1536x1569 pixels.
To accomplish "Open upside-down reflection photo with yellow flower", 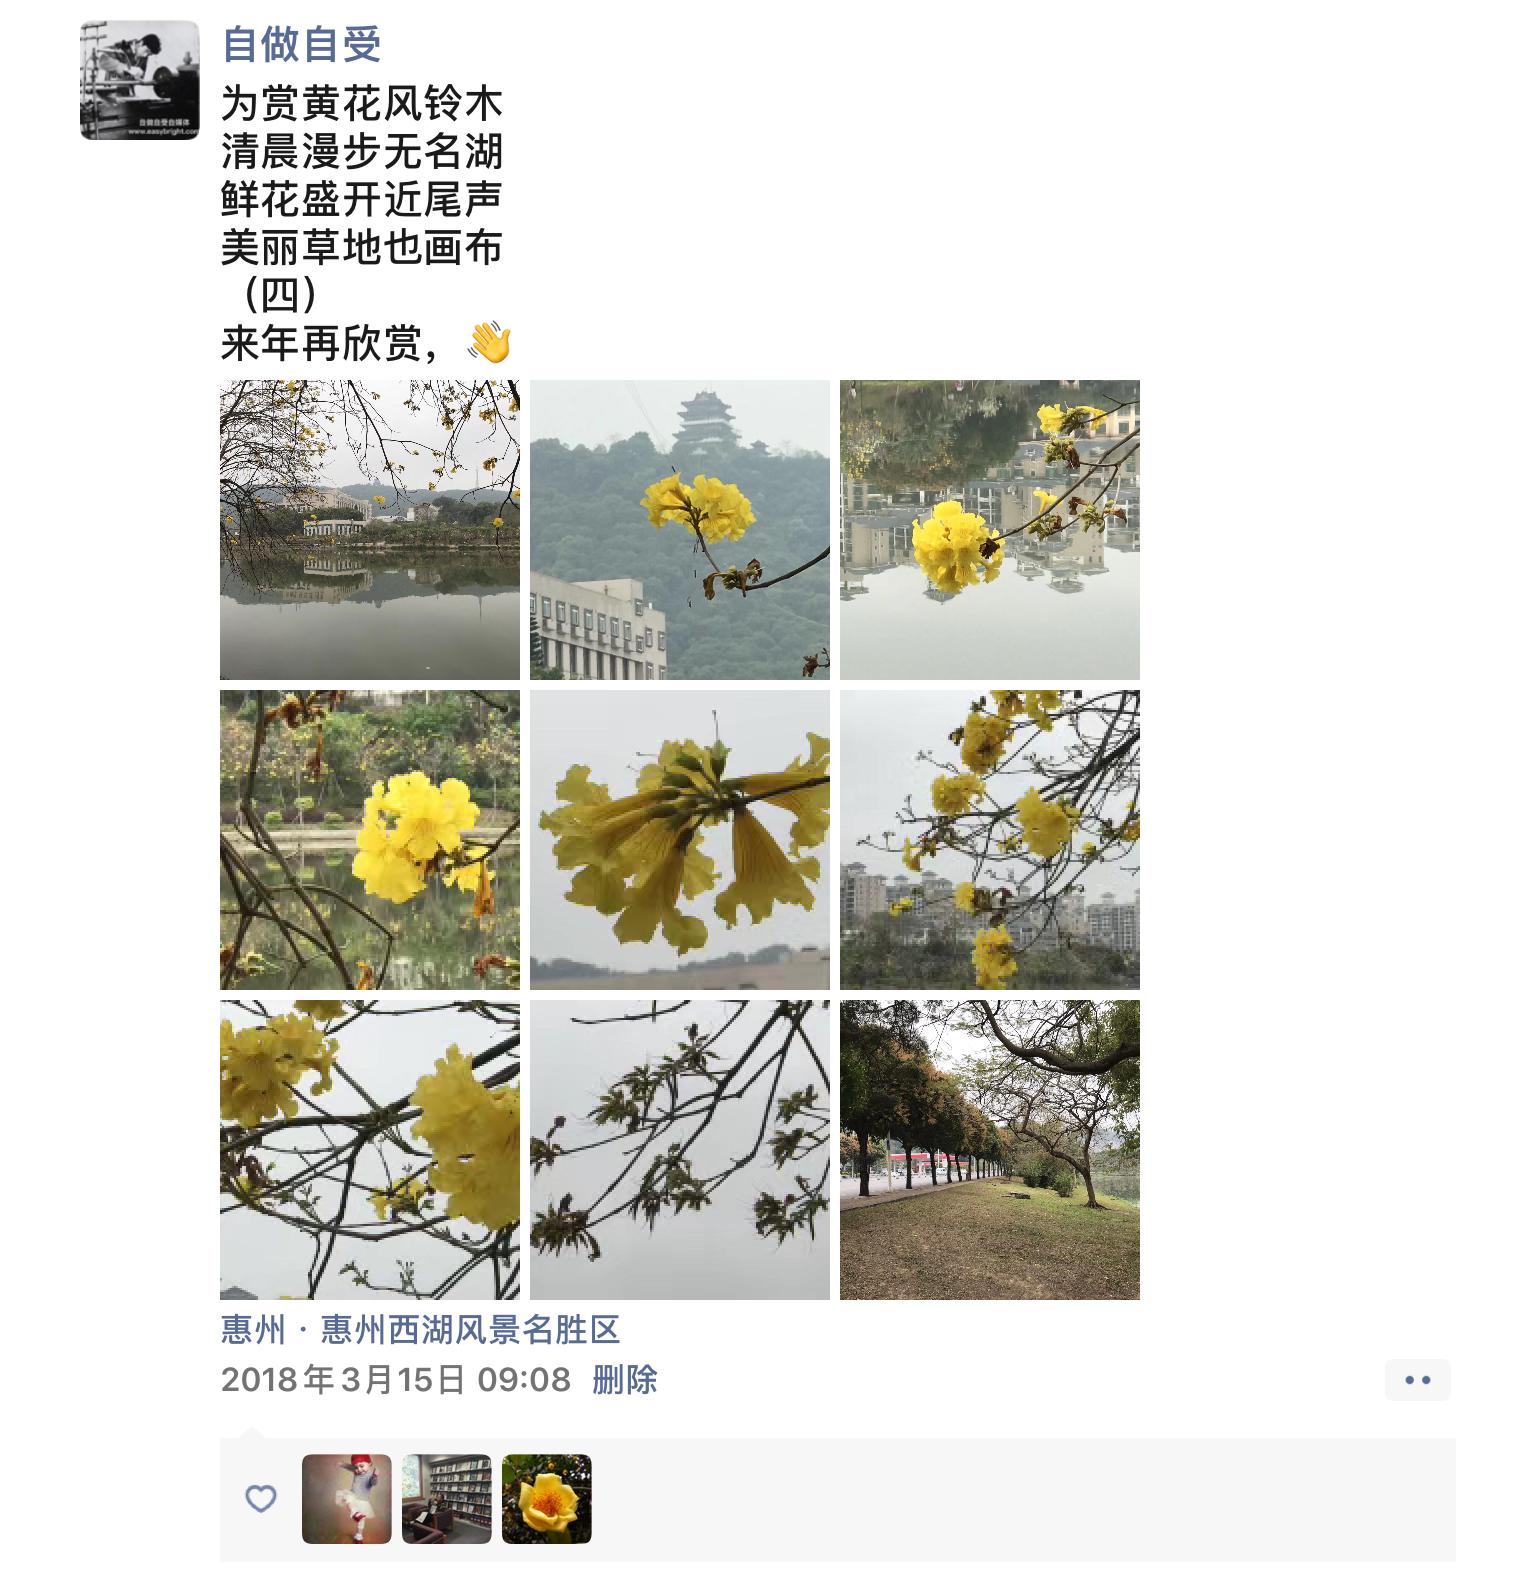I will (990, 530).
